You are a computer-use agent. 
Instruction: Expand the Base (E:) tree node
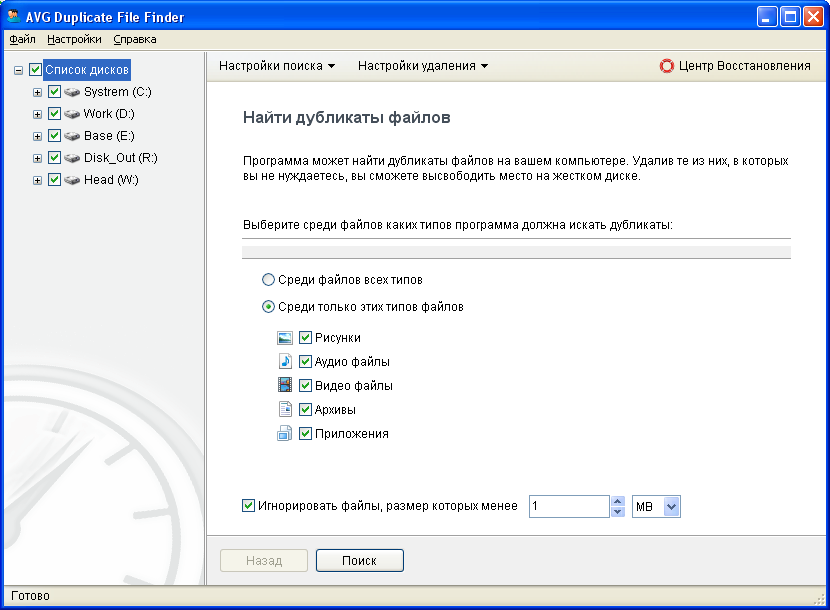coord(37,136)
